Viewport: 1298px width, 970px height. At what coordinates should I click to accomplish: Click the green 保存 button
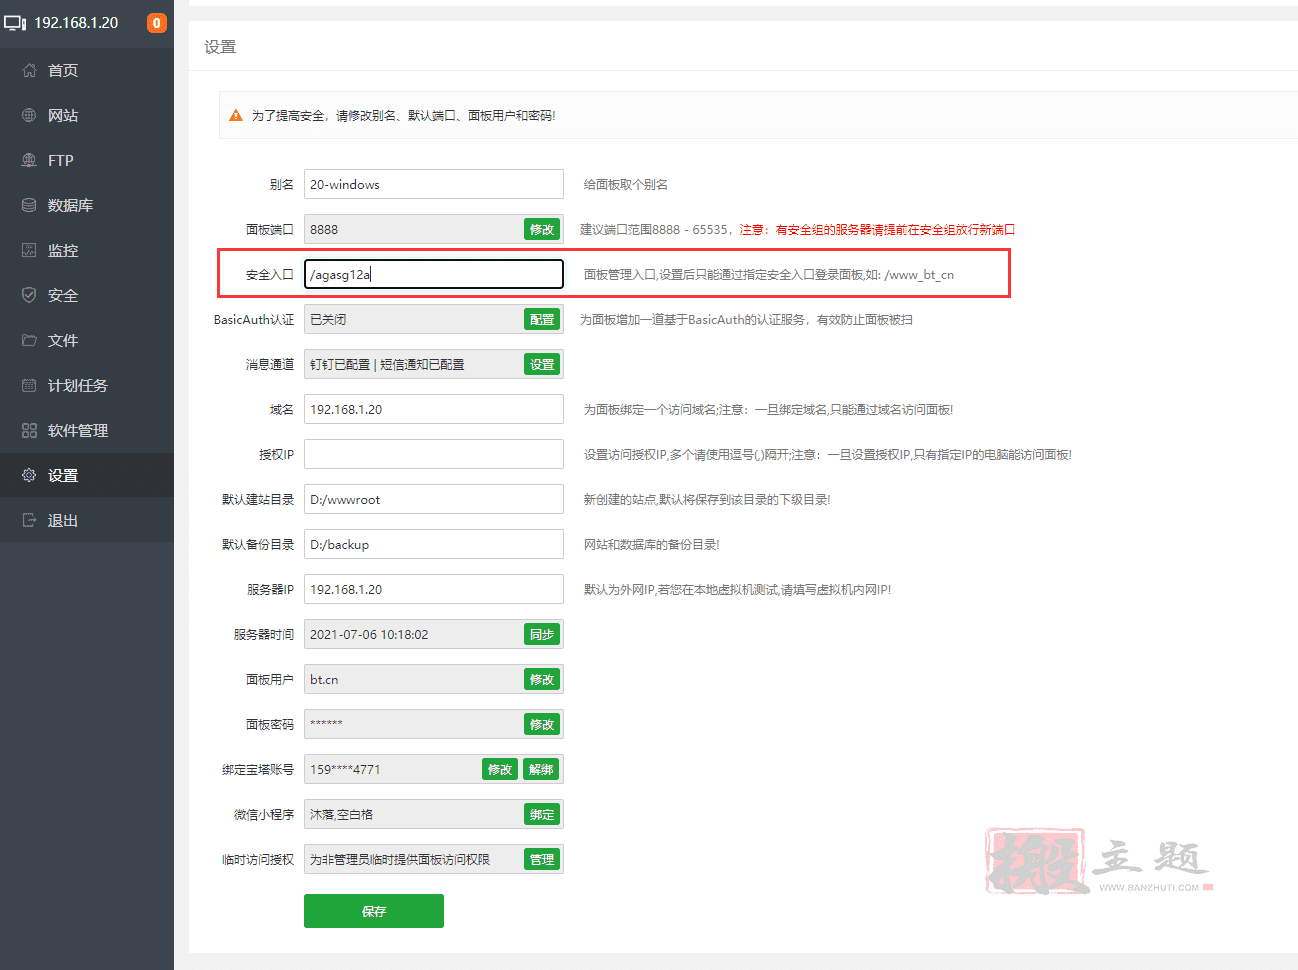[374, 911]
